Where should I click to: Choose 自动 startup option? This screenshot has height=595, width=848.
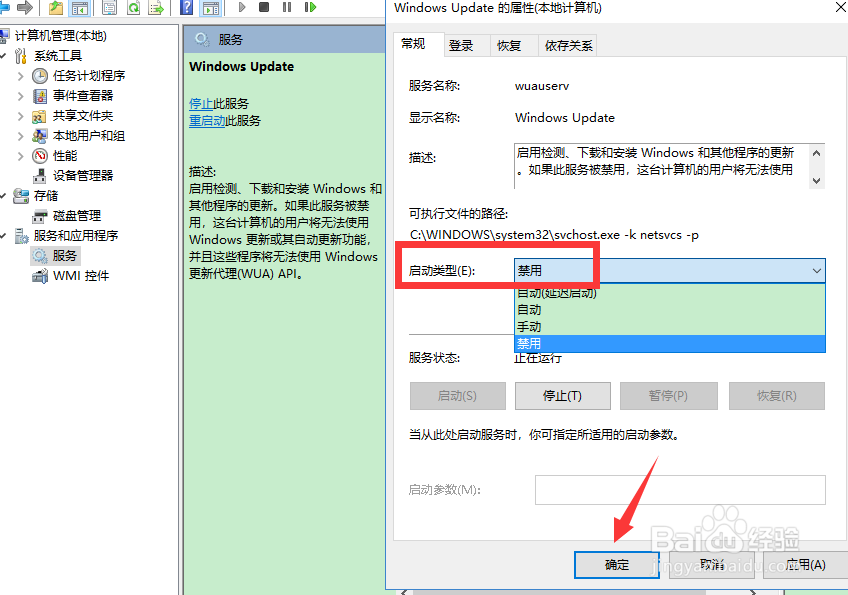tap(670, 310)
